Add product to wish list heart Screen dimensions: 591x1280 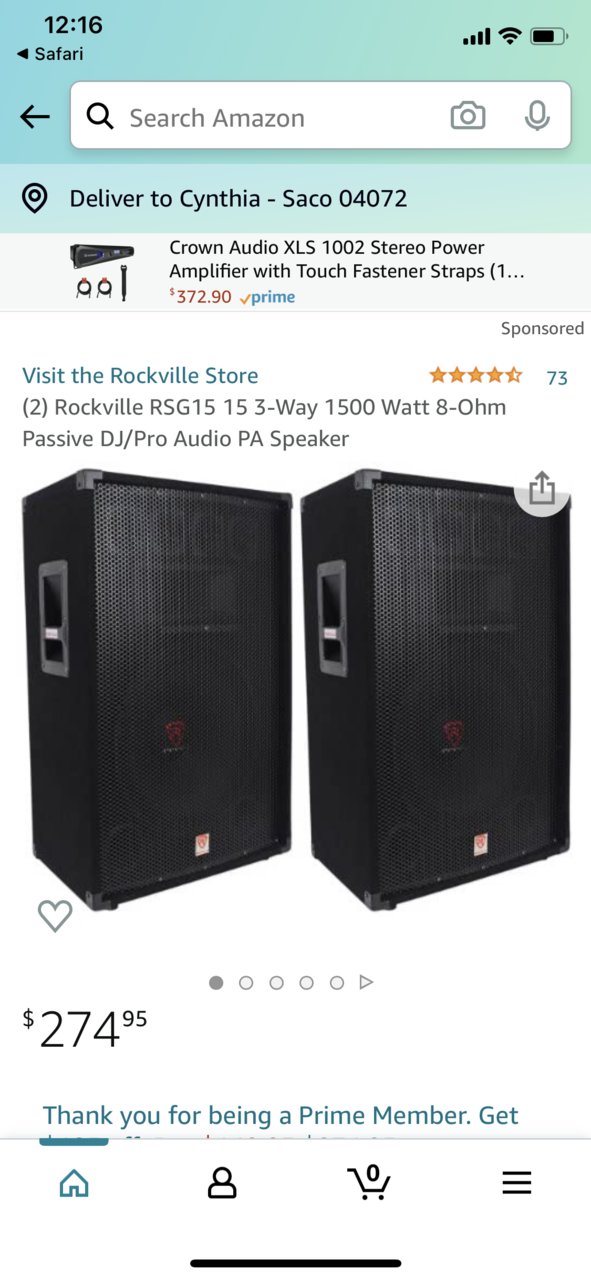click(x=55, y=915)
